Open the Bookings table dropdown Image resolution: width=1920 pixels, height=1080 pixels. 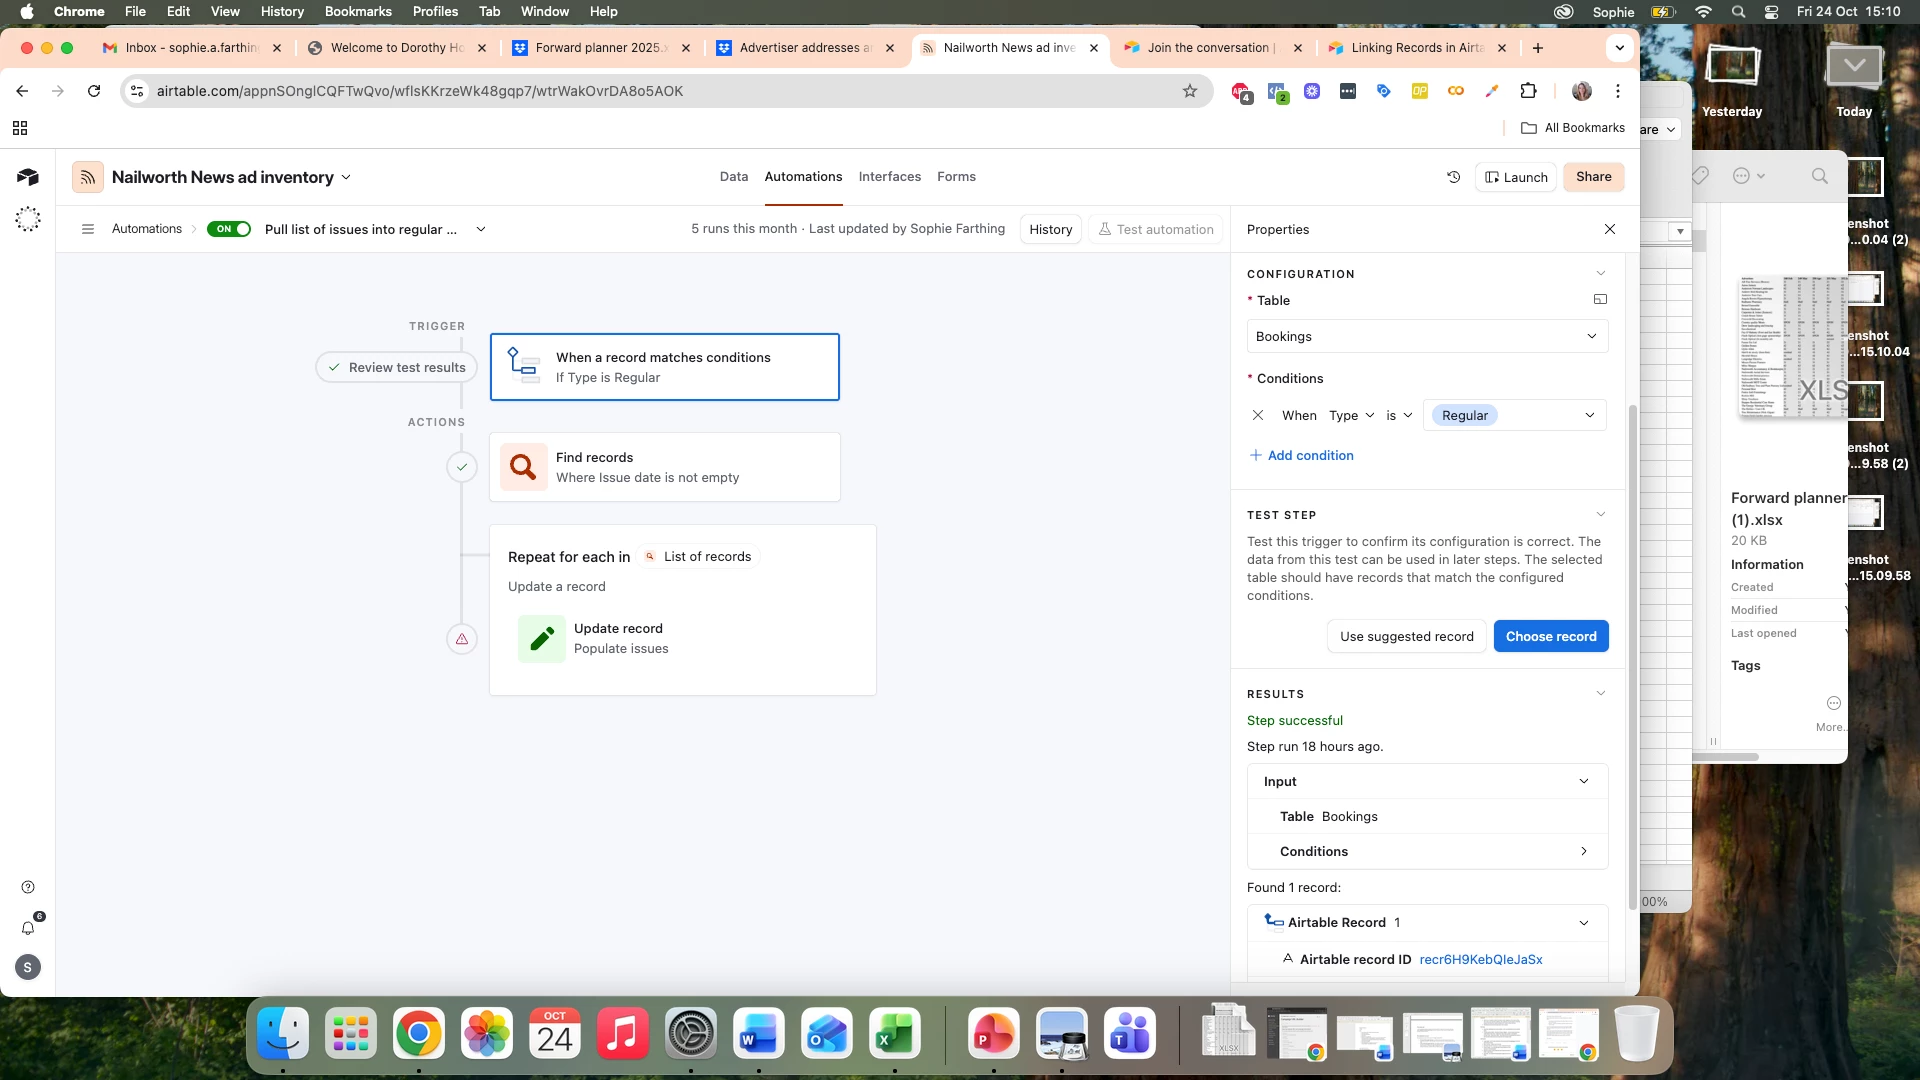click(x=1427, y=336)
